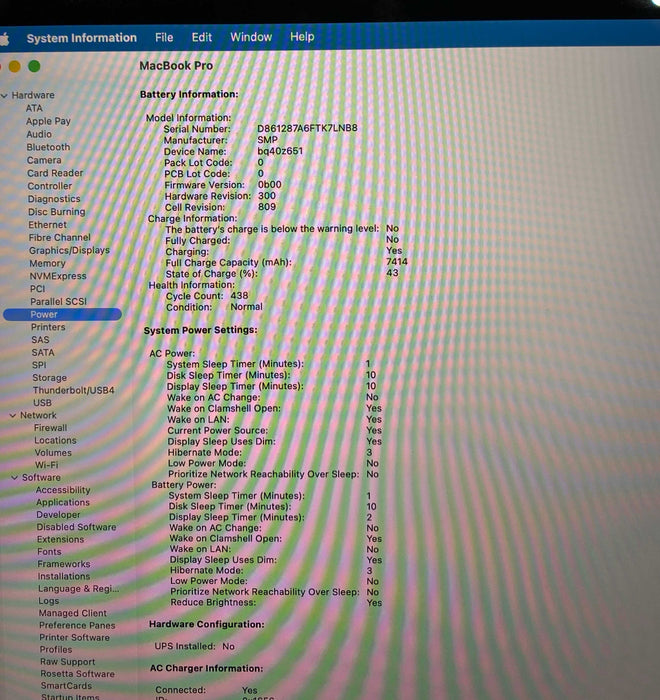The height and width of the screenshot is (700, 660).
Task: Click the yellow minimize window button
Action: [14, 67]
